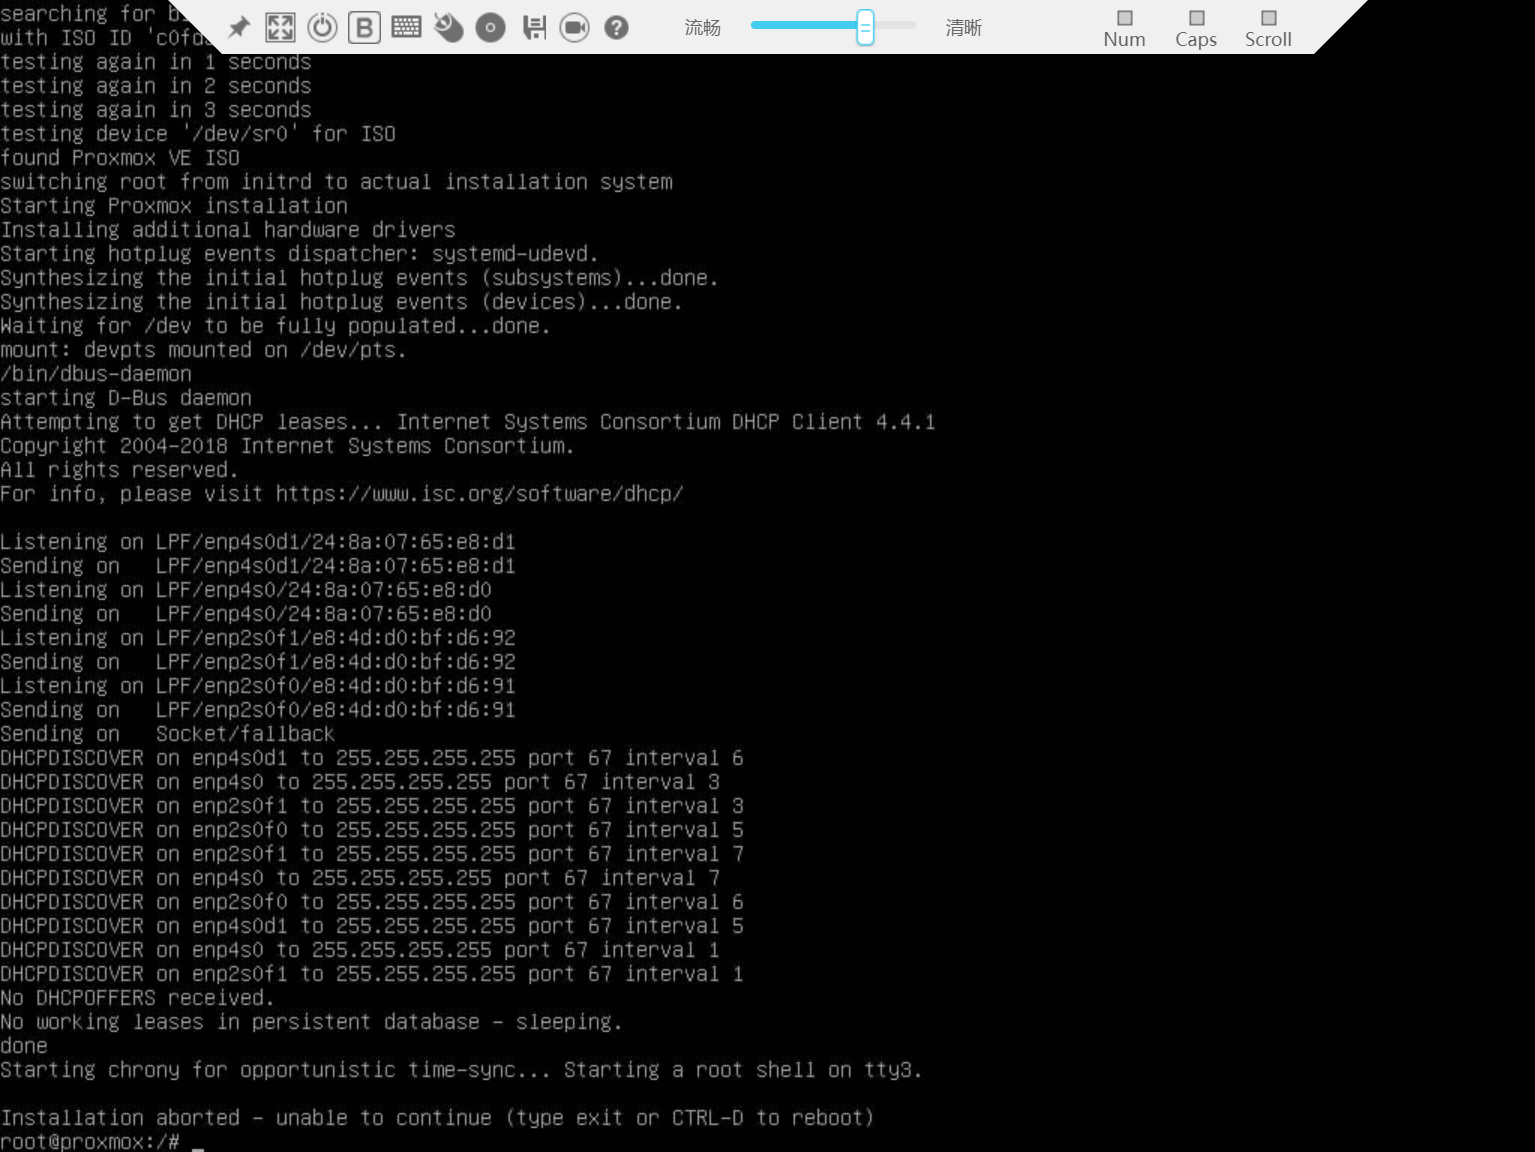Viewport: 1535px width, 1152px height.
Task: Open the help dialog
Action: click(617, 27)
